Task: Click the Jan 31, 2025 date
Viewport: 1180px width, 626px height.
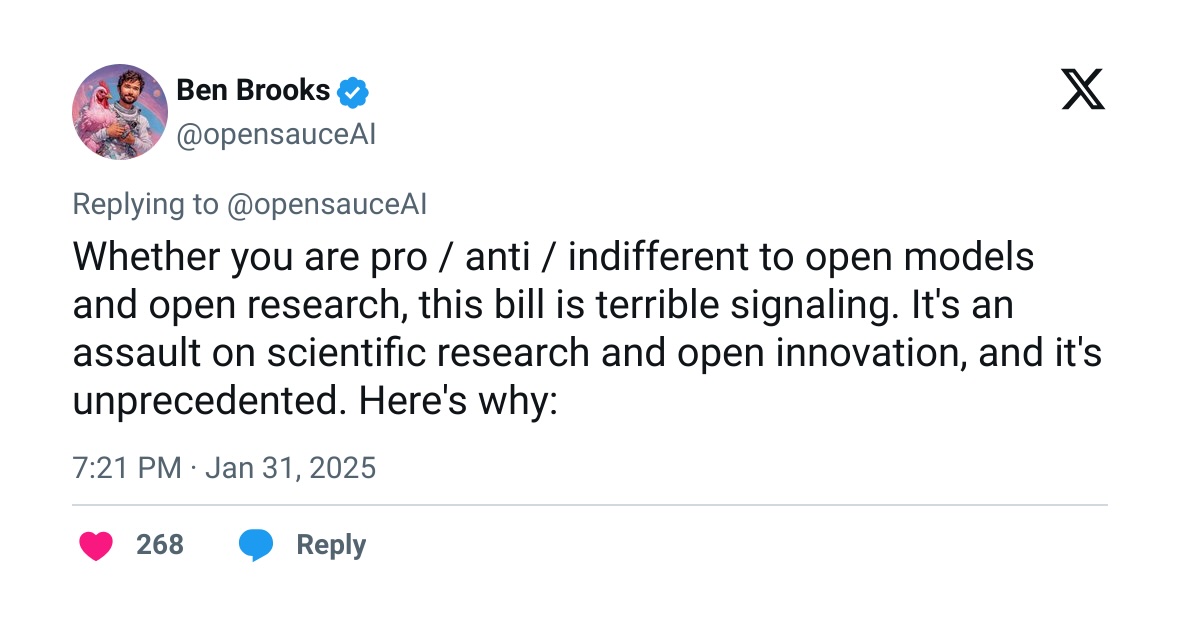Action: pos(290,467)
